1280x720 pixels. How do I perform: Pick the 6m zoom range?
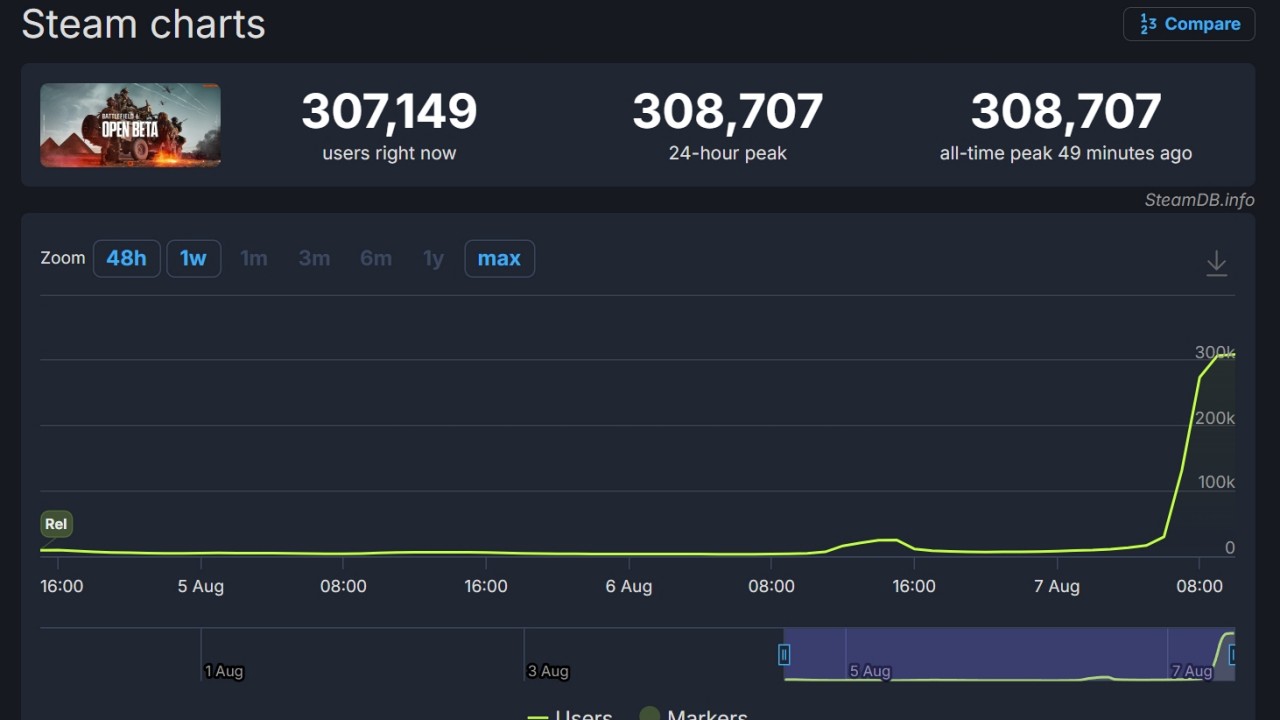point(375,259)
